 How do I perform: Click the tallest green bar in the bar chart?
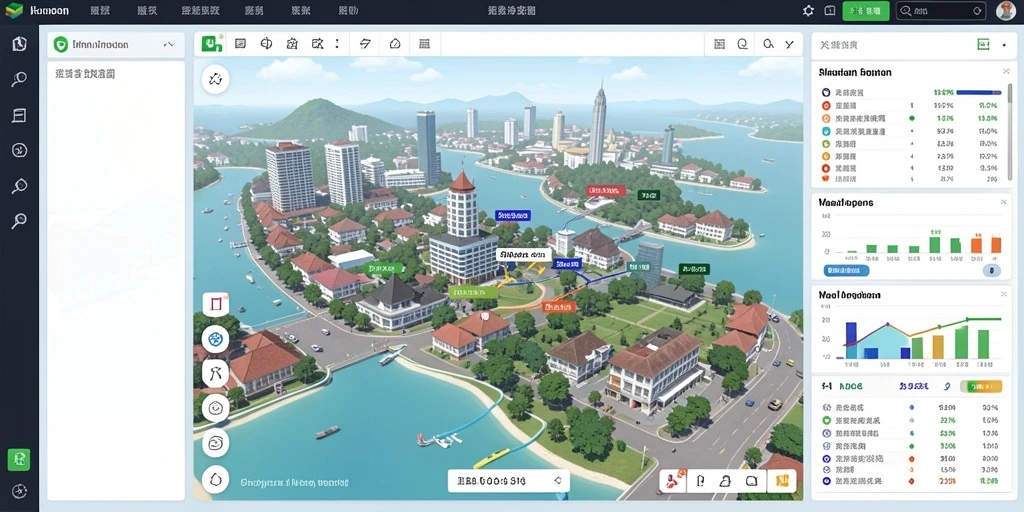coord(935,244)
